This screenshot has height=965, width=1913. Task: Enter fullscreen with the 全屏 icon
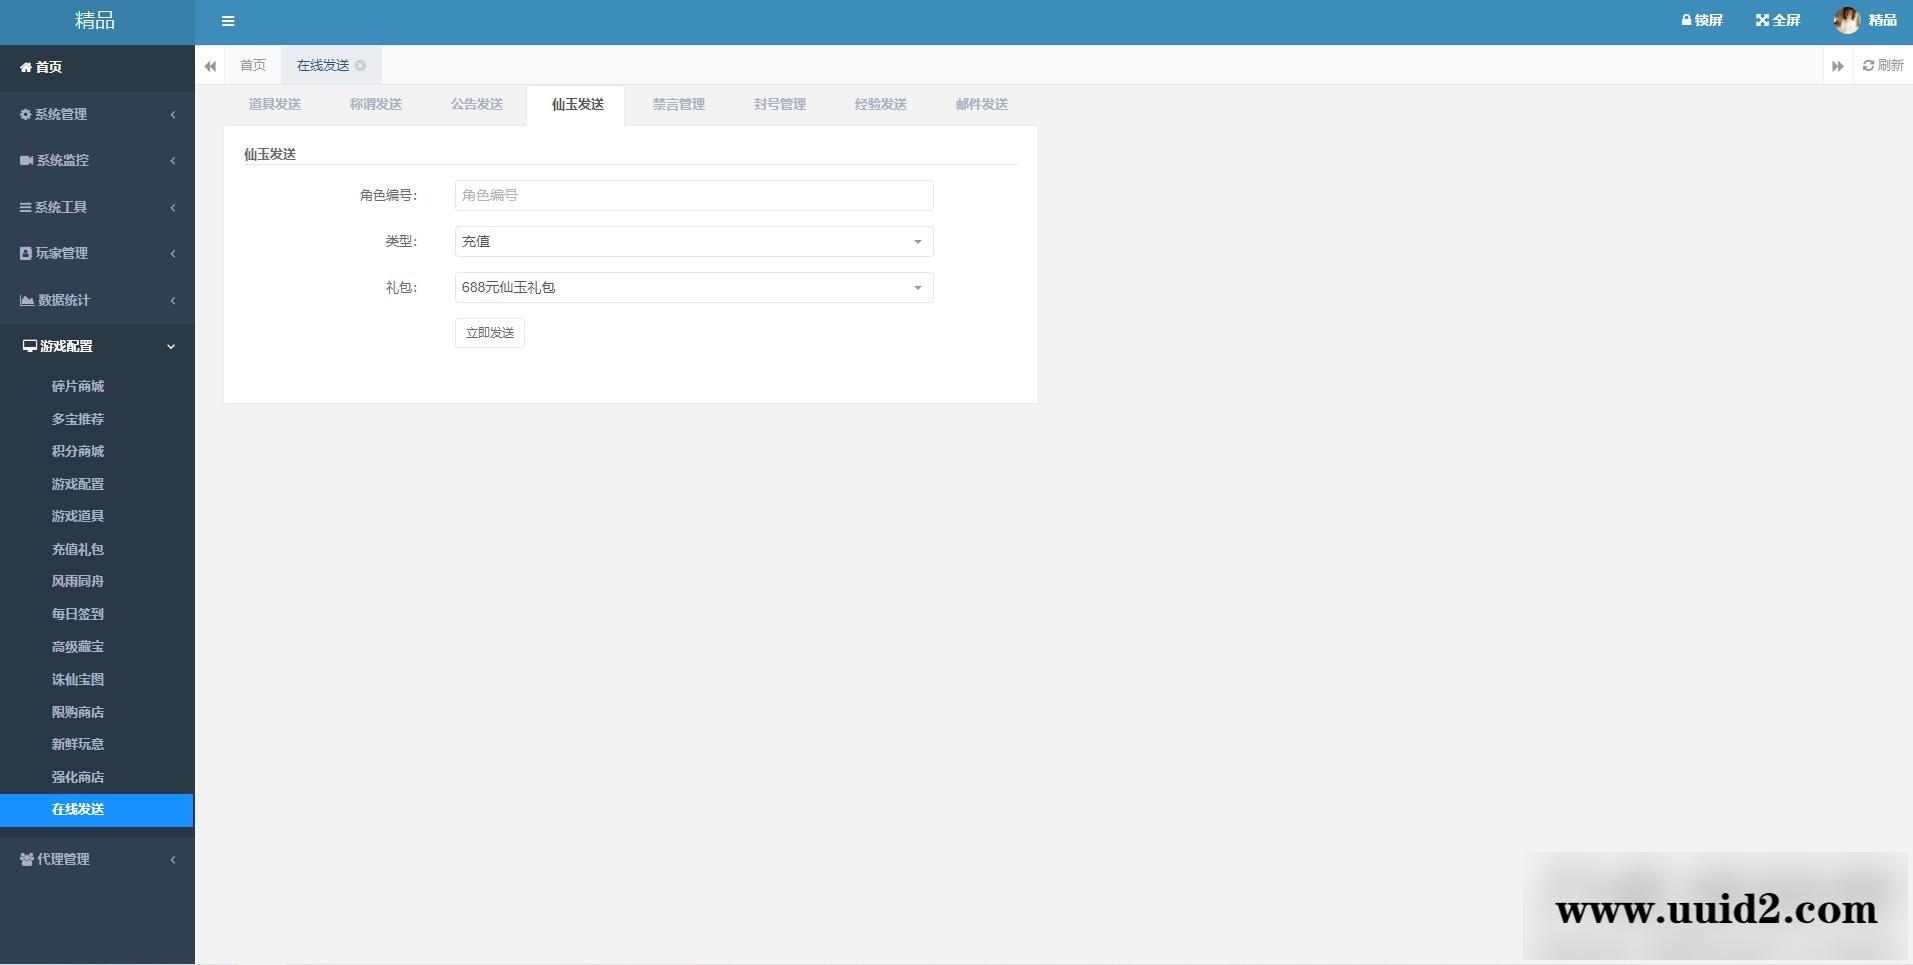pos(1762,20)
